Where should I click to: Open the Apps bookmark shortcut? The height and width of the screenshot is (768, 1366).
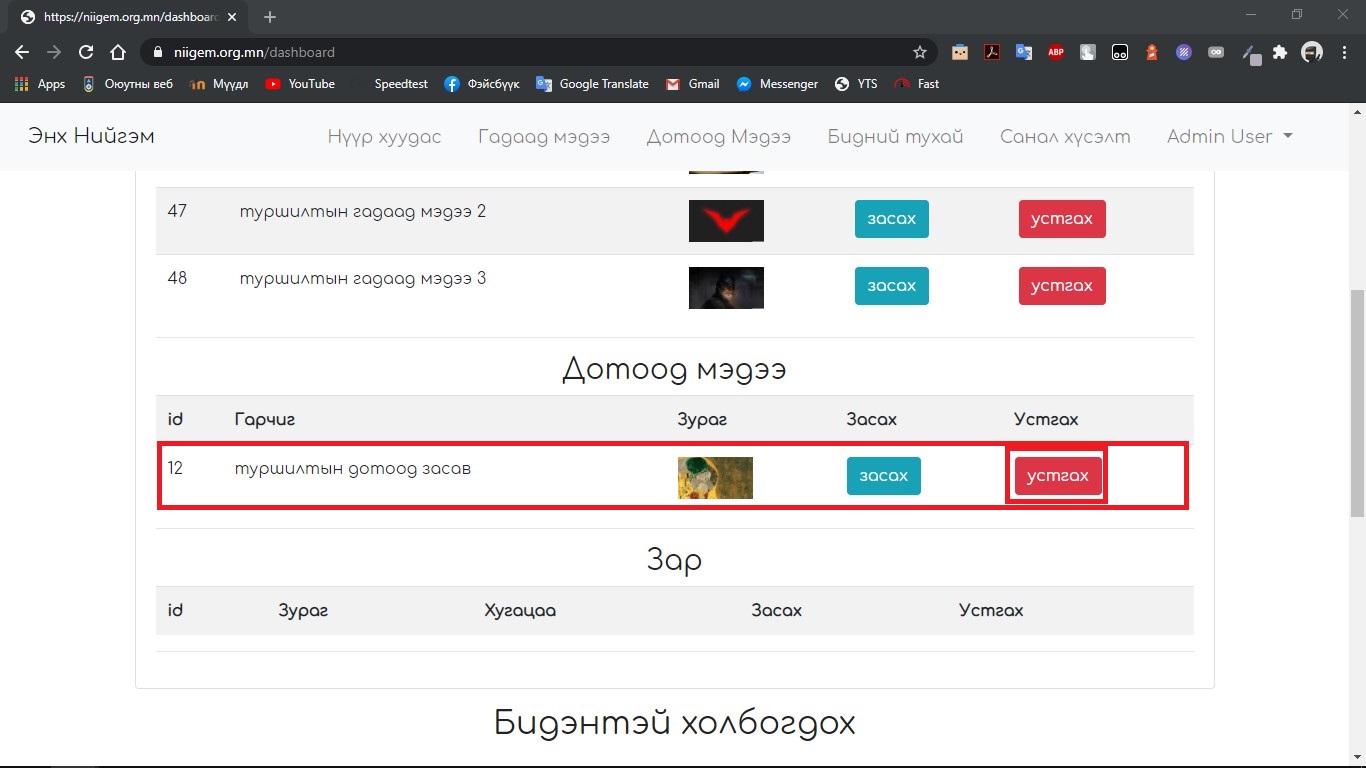tap(40, 84)
